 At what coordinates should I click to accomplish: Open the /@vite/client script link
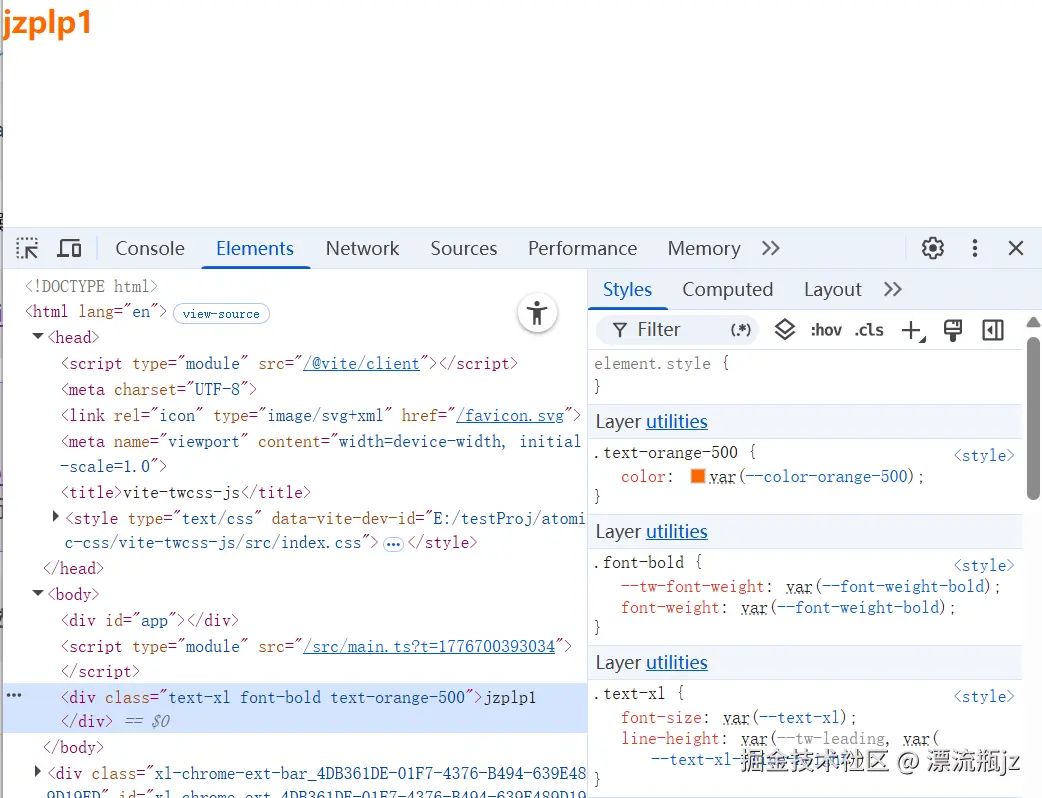pyautogui.click(x=362, y=363)
